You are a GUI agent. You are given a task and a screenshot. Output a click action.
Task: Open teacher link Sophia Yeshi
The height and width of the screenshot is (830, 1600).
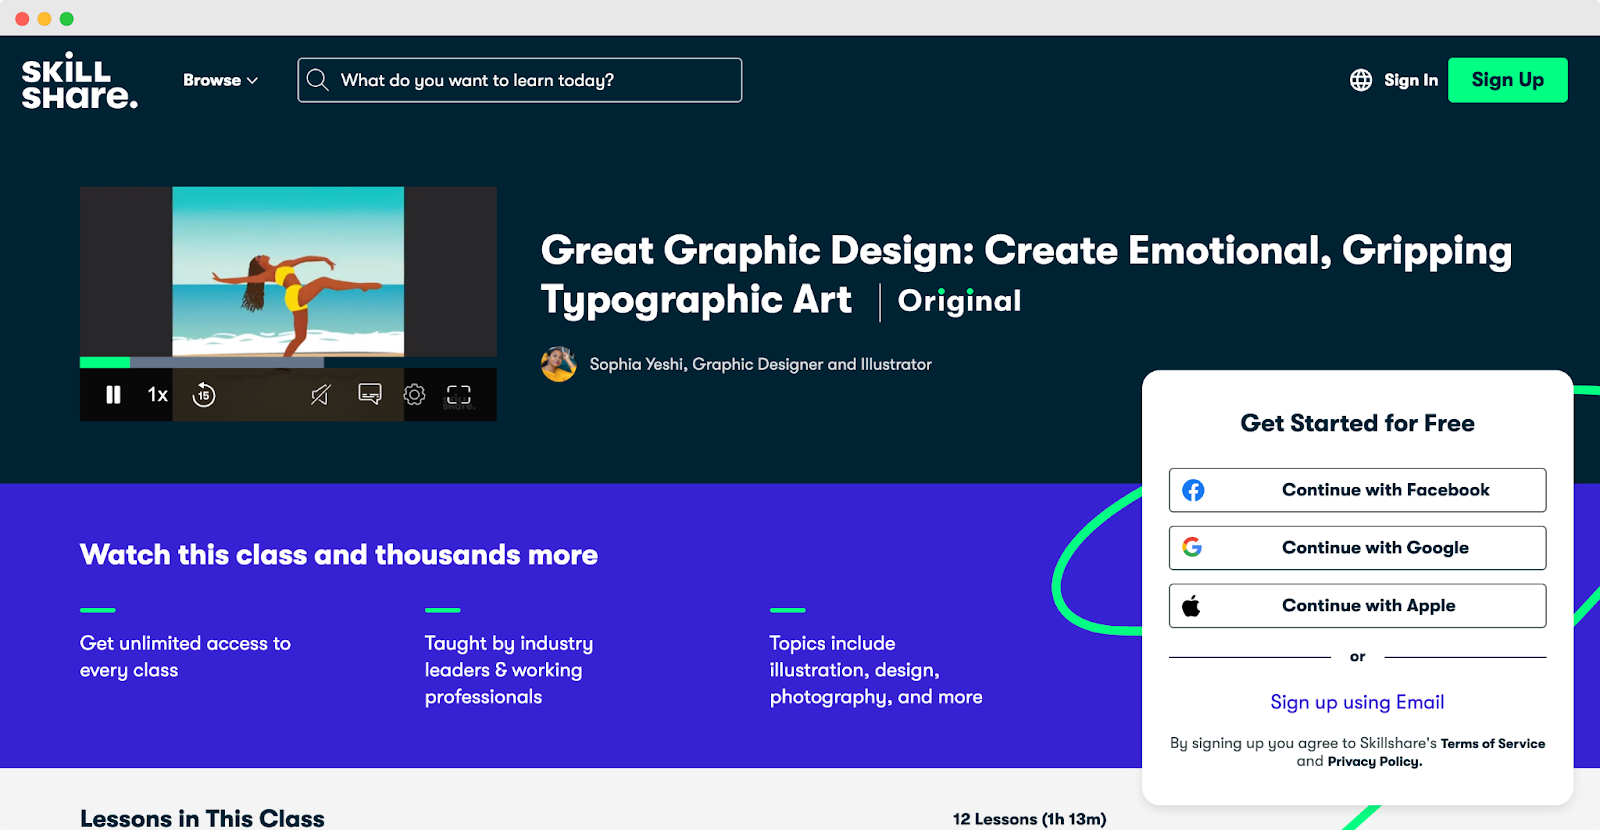760,364
